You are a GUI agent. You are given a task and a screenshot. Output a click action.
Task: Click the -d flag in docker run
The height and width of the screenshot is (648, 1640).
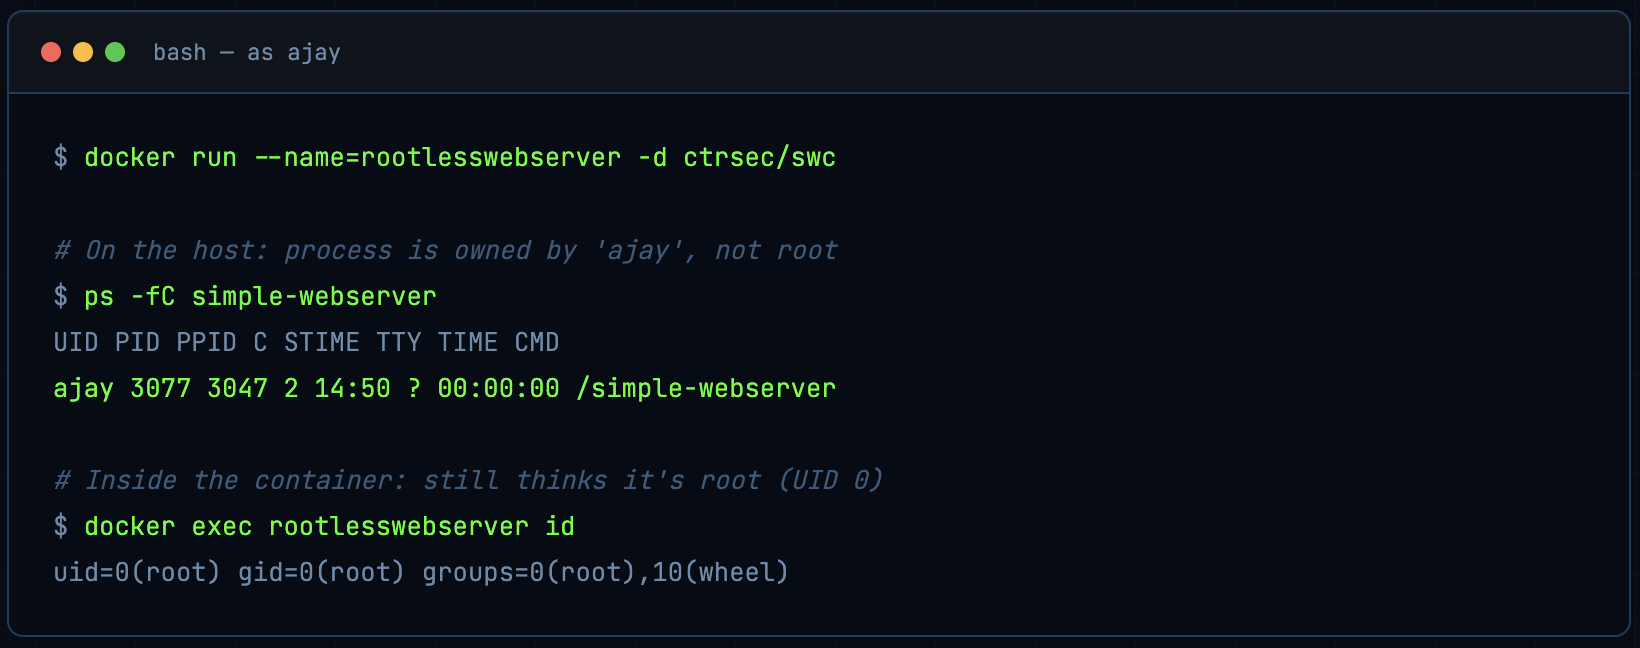coord(652,157)
